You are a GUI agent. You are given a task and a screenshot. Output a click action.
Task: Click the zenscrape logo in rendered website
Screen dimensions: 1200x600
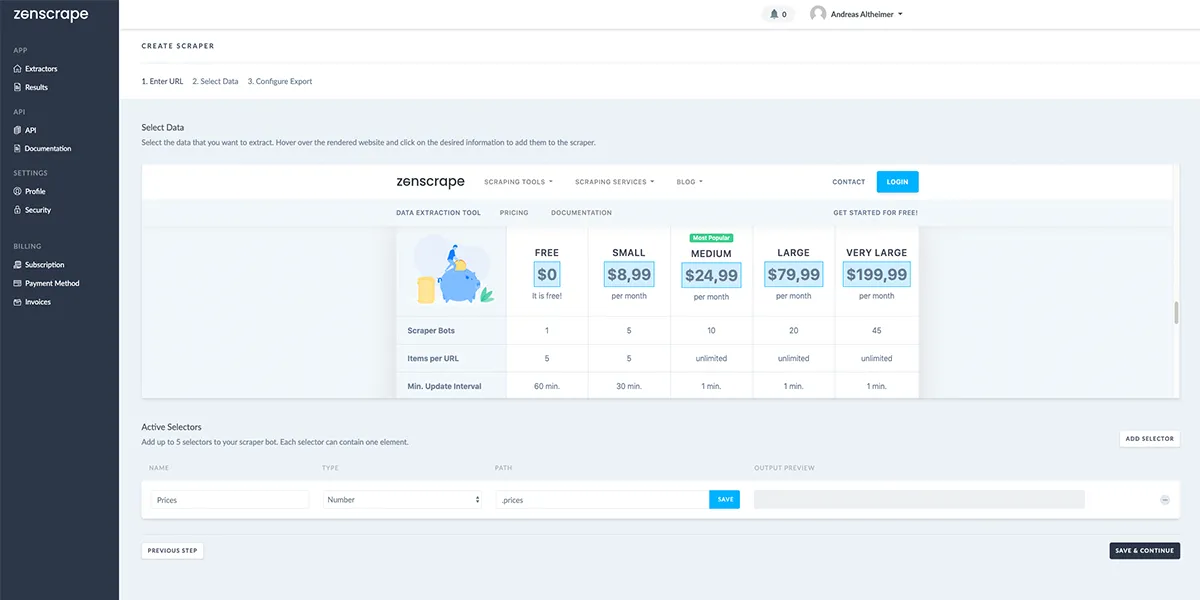(430, 182)
